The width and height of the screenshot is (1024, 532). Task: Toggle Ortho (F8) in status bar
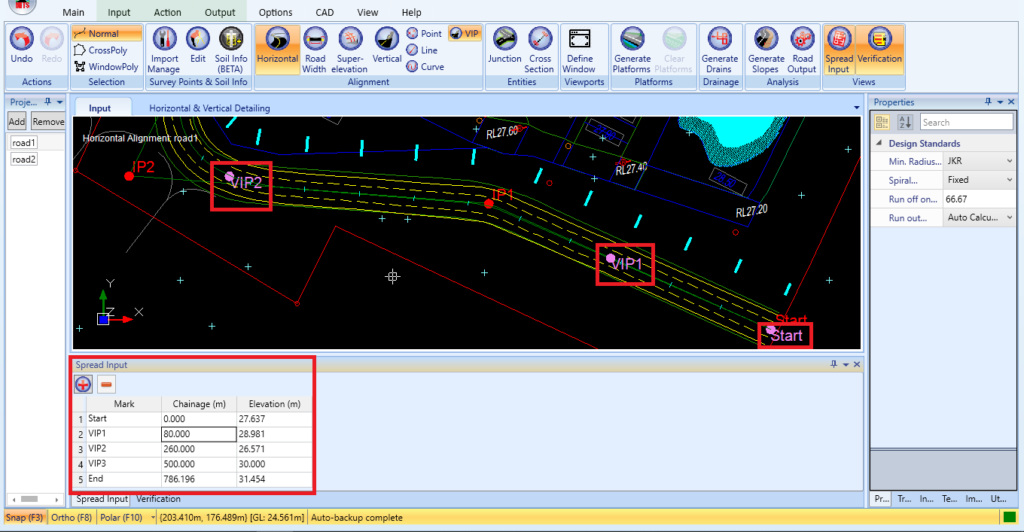point(71,518)
